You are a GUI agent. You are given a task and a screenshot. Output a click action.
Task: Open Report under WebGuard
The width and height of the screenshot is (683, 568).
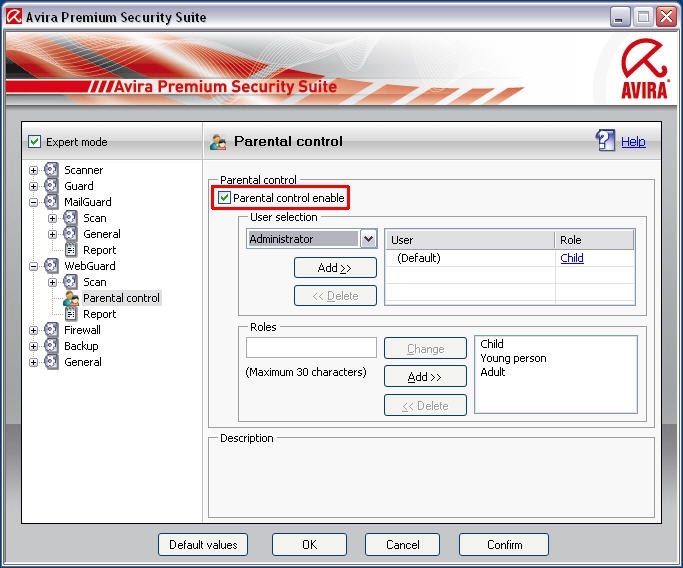pos(100,314)
